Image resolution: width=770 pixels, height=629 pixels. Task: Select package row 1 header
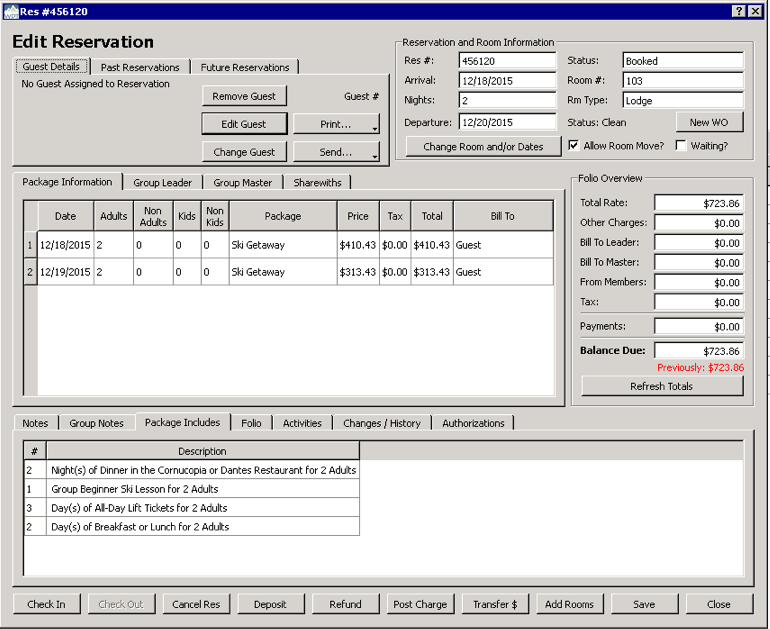click(x=30, y=245)
